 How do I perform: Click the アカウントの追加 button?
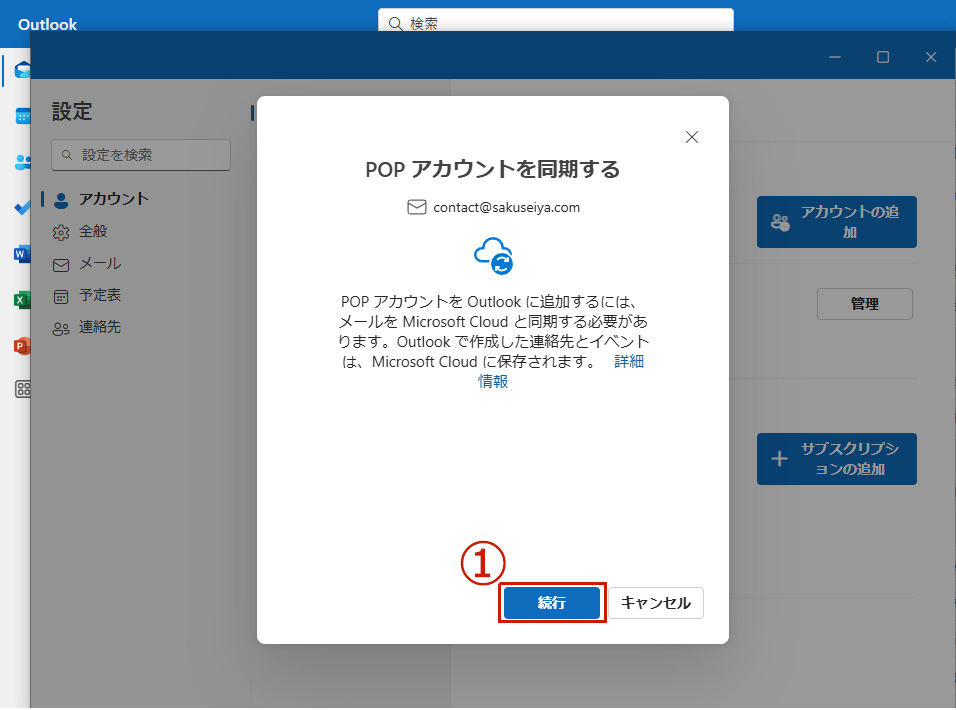pyautogui.click(x=836, y=222)
